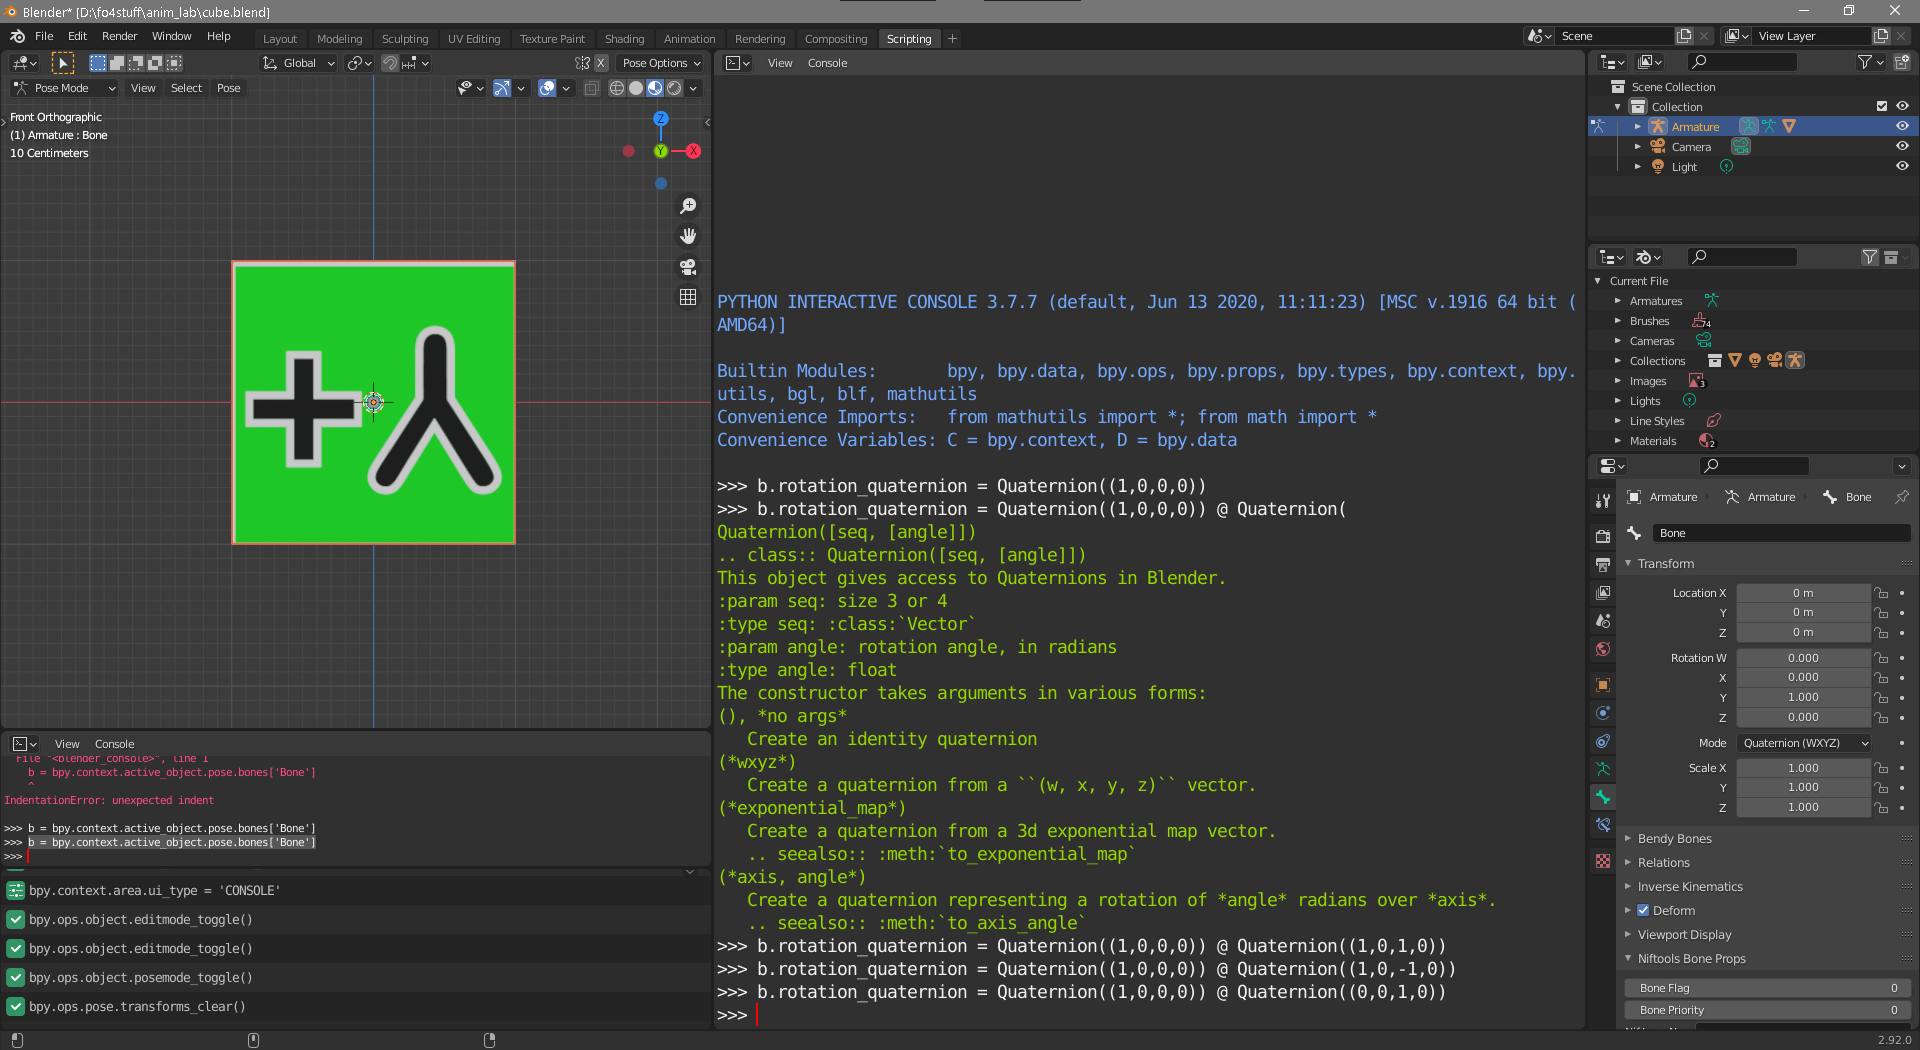Viewport: 1920px width, 1050px height.
Task: Open the Render menu
Action: tap(119, 36)
